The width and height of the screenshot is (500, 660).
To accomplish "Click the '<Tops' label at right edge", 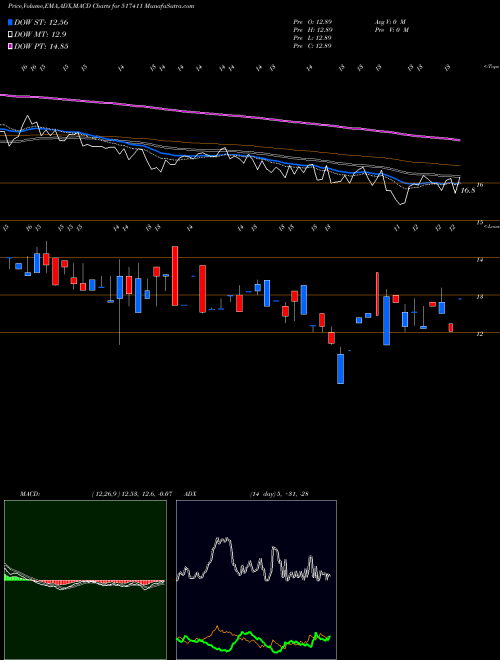I will (x=491, y=67).
